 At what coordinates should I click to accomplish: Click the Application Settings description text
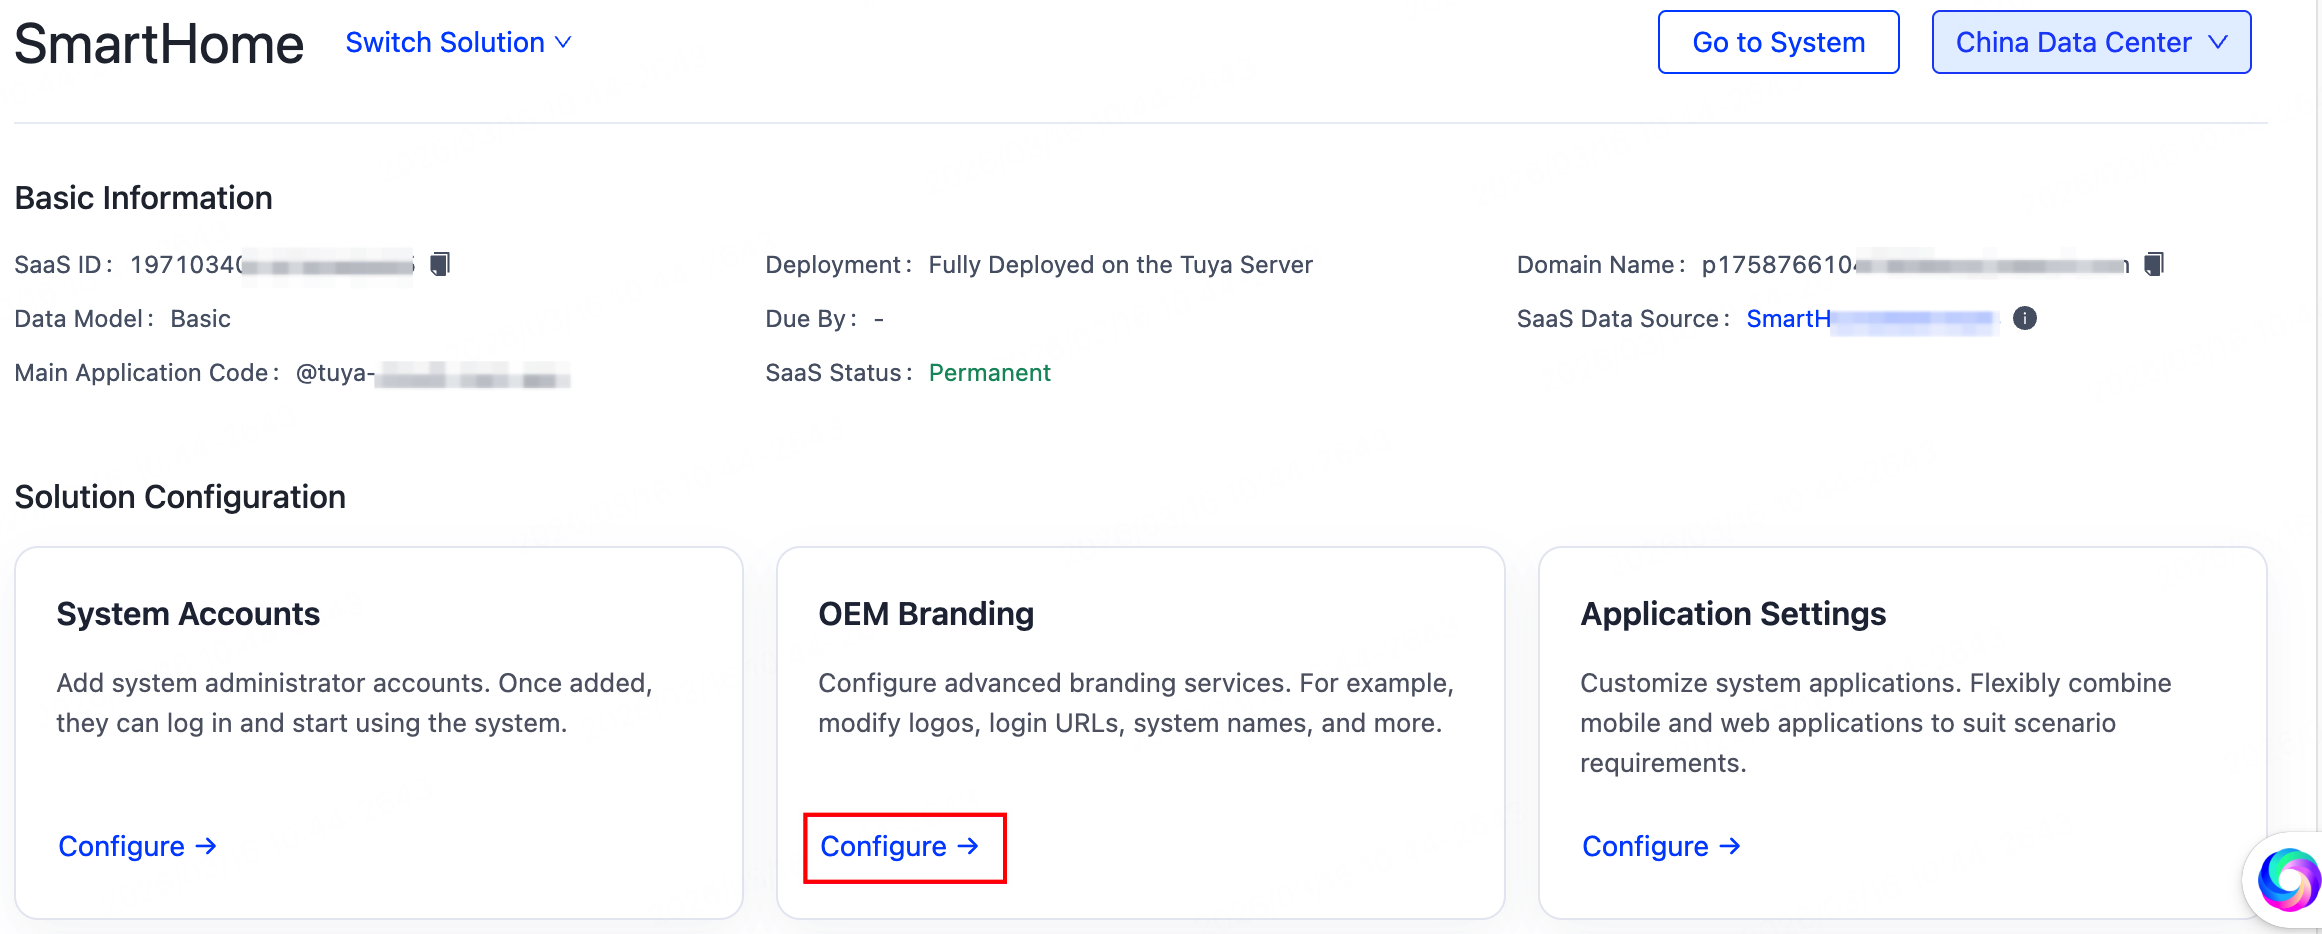pos(1876,723)
